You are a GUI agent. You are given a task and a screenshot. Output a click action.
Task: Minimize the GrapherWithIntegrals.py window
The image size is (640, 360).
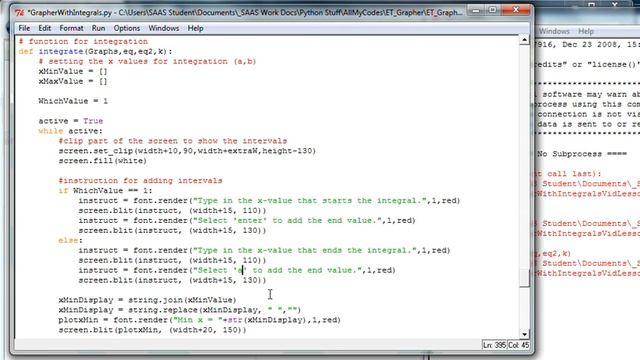[476, 10]
